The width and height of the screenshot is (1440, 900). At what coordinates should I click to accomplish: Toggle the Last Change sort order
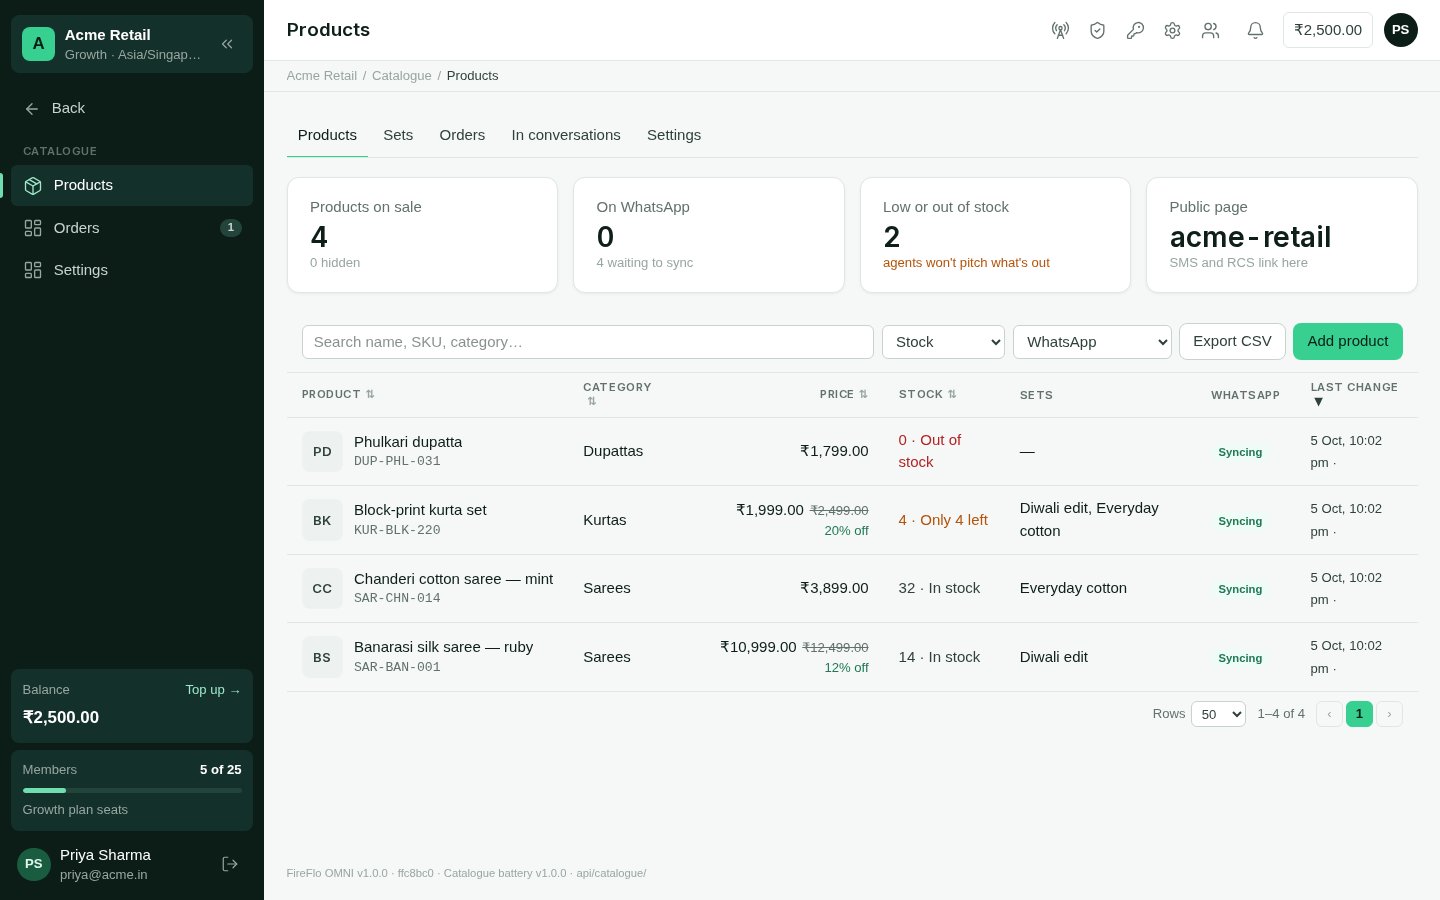1354,394
